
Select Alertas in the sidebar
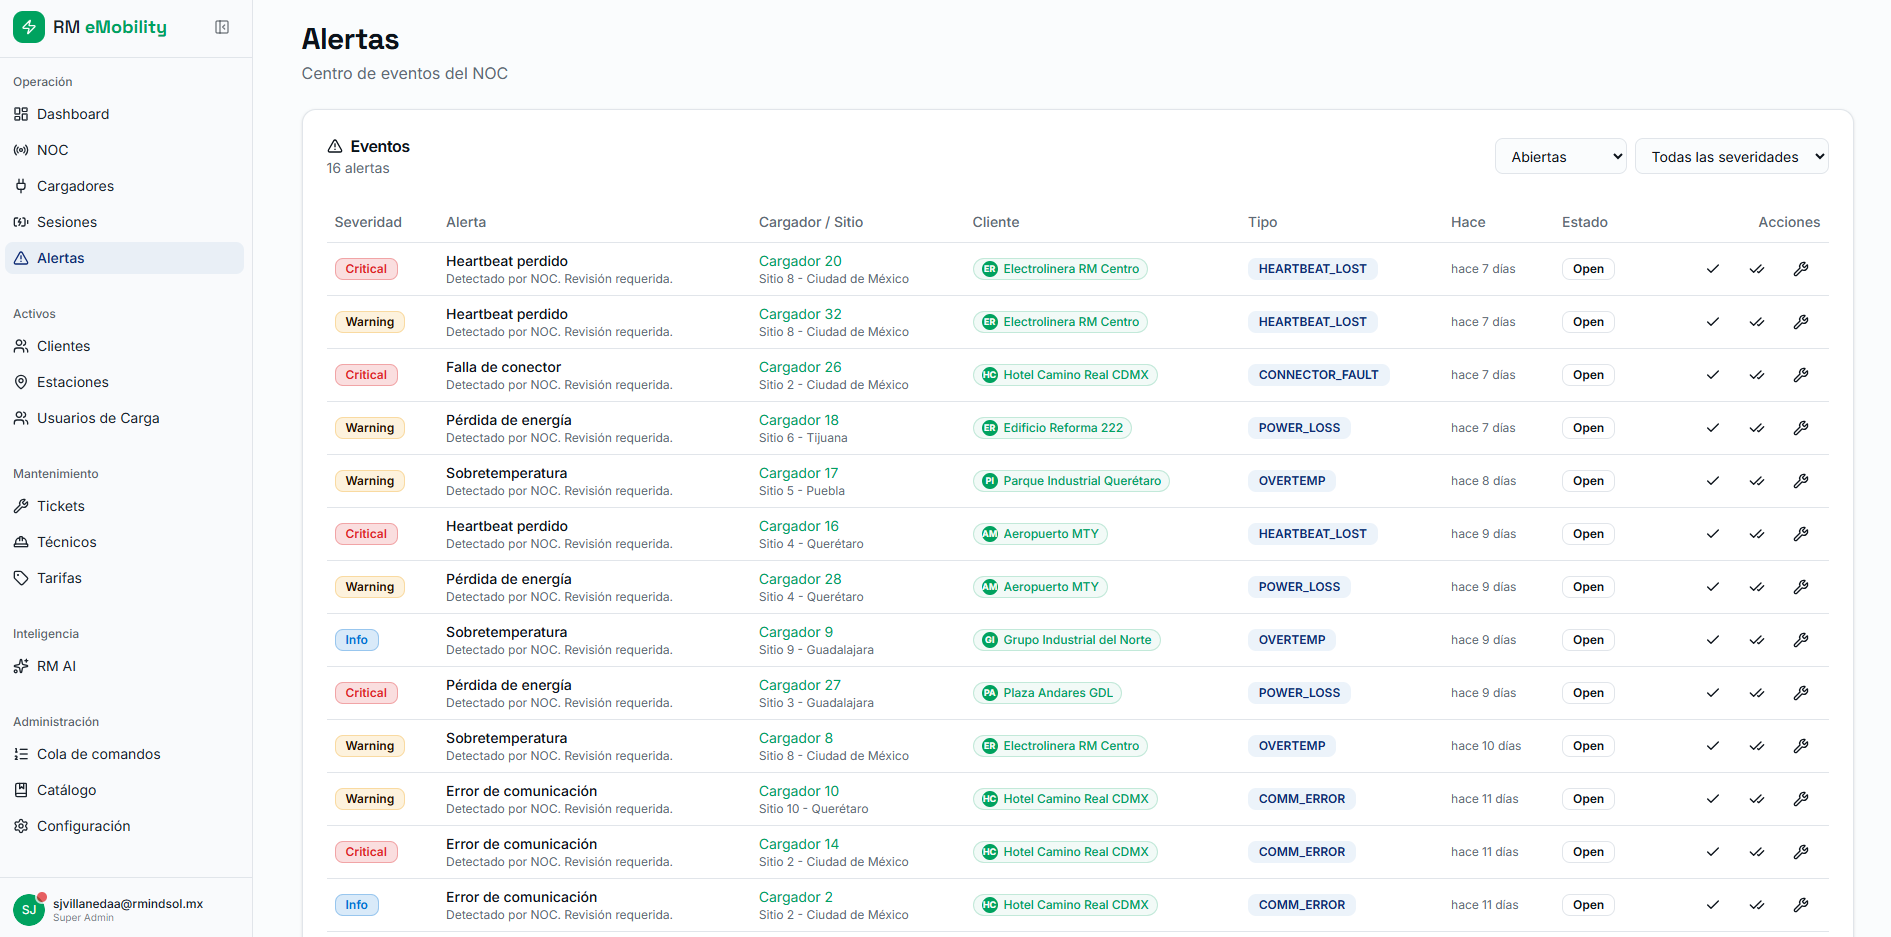(x=124, y=258)
